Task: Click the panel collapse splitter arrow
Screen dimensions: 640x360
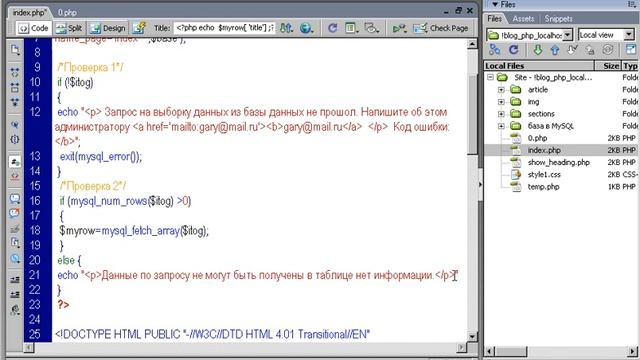Action: click(480, 184)
